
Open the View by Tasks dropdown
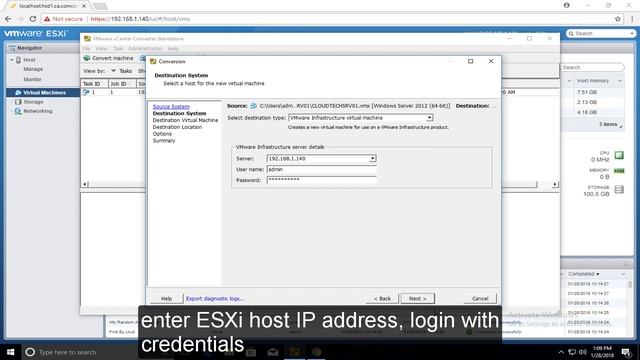[x=121, y=71]
